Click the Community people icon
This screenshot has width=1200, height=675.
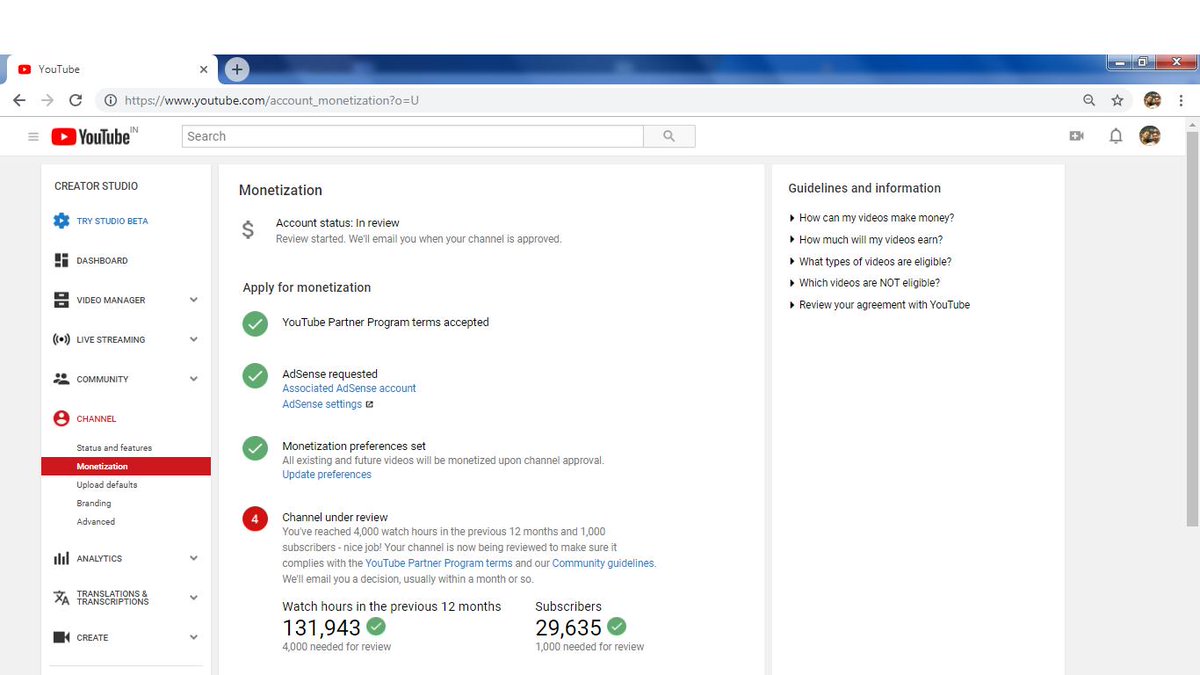coord(61,379)
